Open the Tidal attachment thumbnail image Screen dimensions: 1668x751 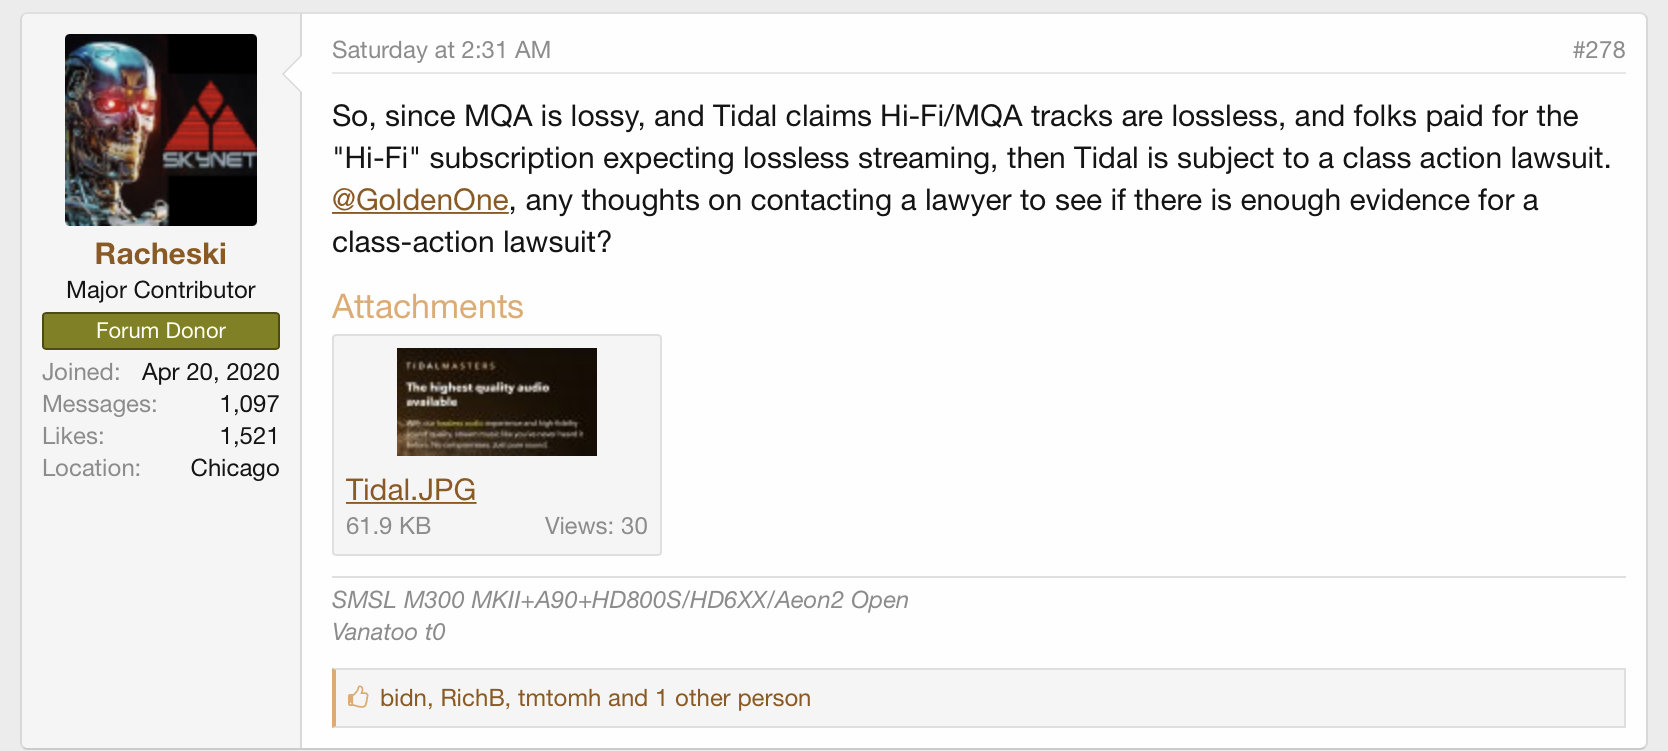tap(497, 402)
